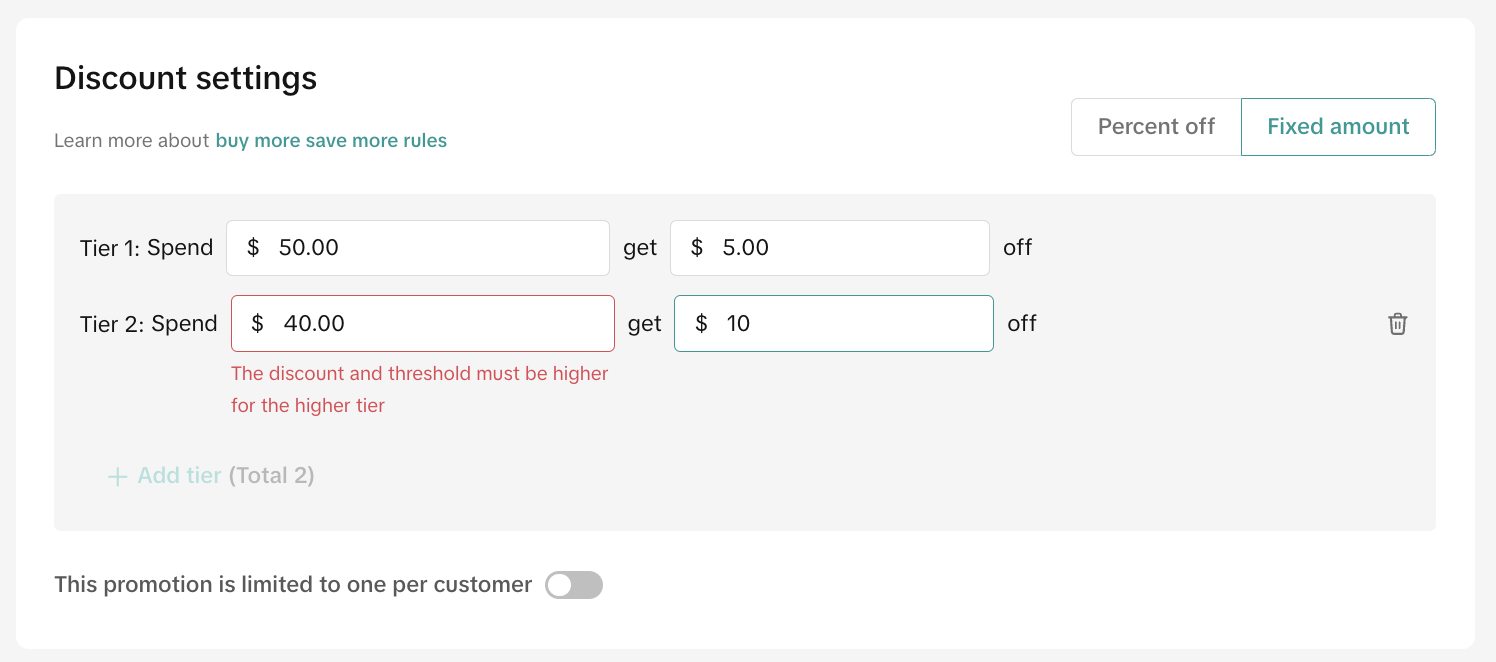Click the one per customer promotion label text
Image resolution: width=1496 pixels, height=662 pixels.
click(293, 585)
